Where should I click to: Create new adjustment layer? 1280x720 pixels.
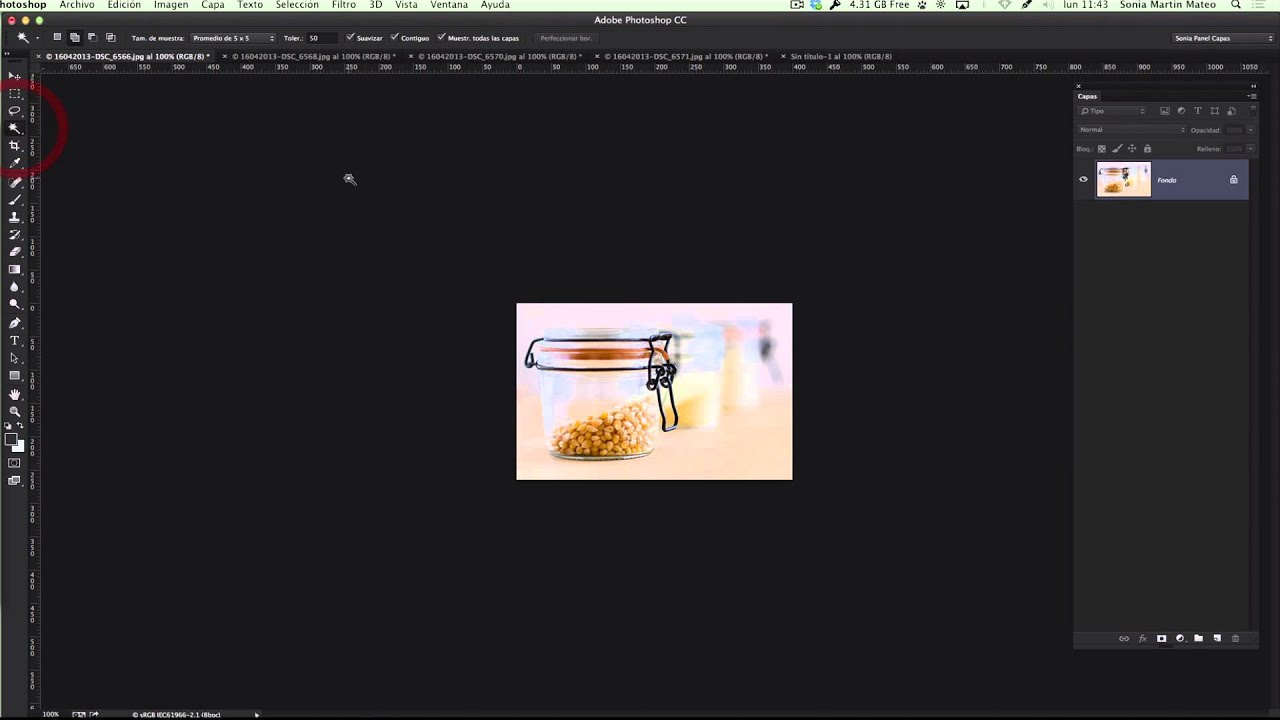coord(1180,638)
